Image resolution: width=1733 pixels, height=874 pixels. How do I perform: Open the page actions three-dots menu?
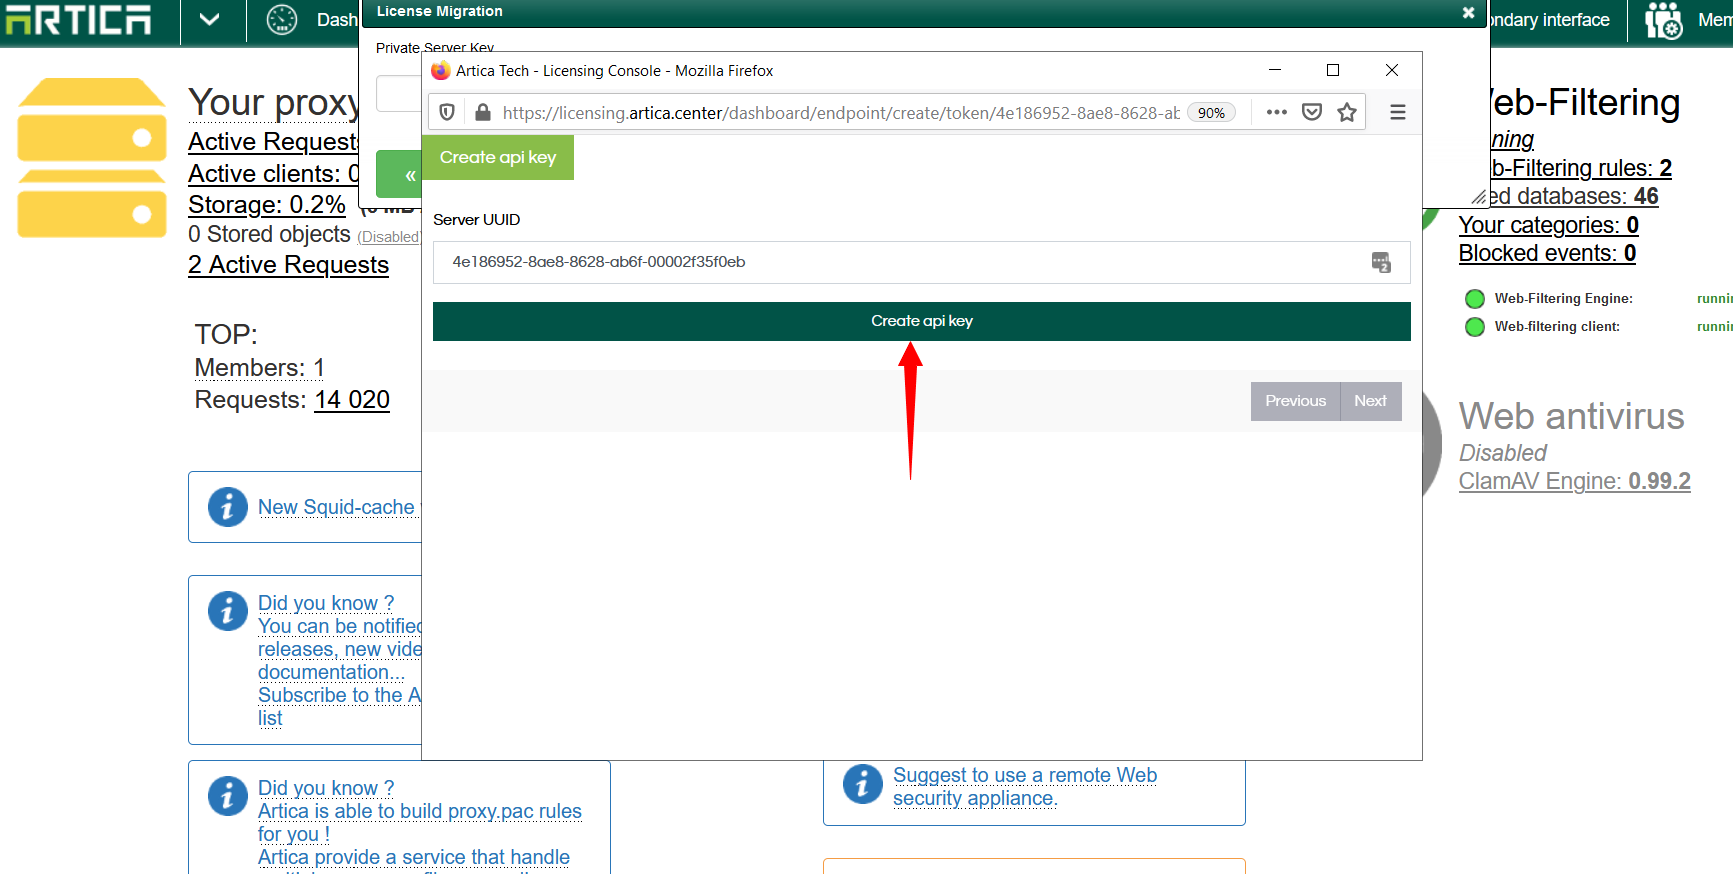pos(1276,112)
